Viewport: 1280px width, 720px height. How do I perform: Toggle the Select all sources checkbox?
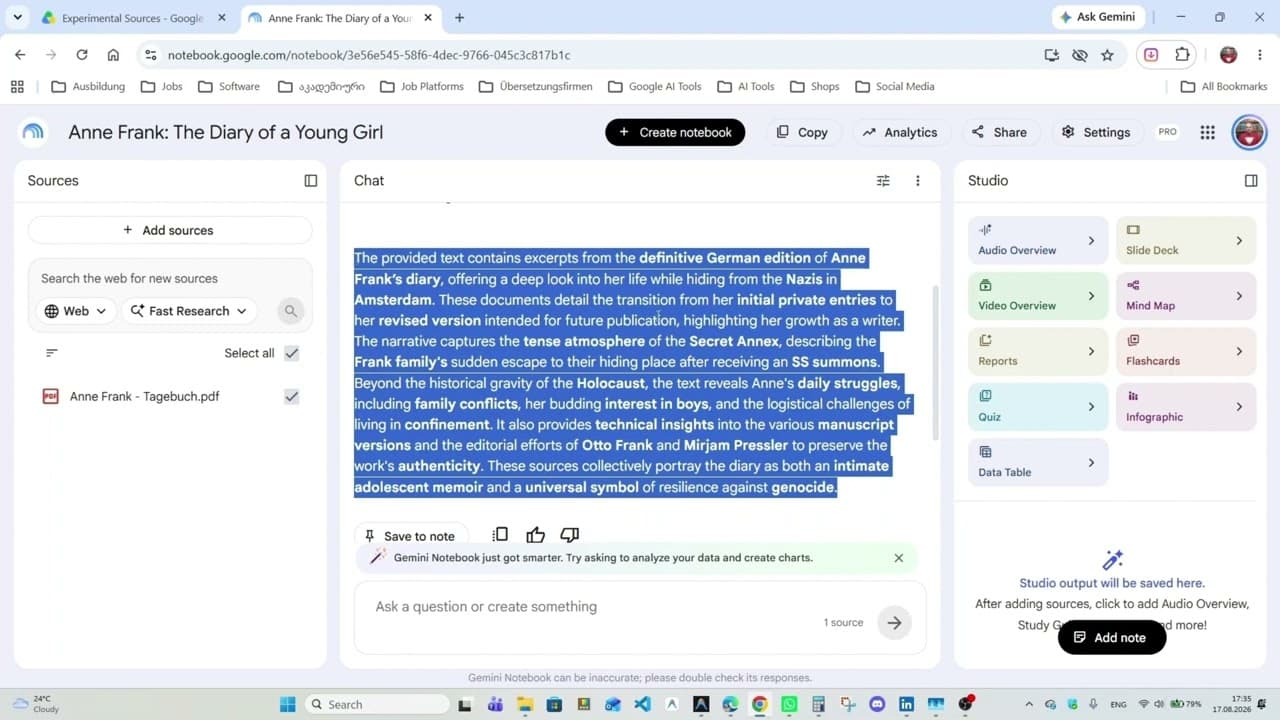(x=291, y=353)
